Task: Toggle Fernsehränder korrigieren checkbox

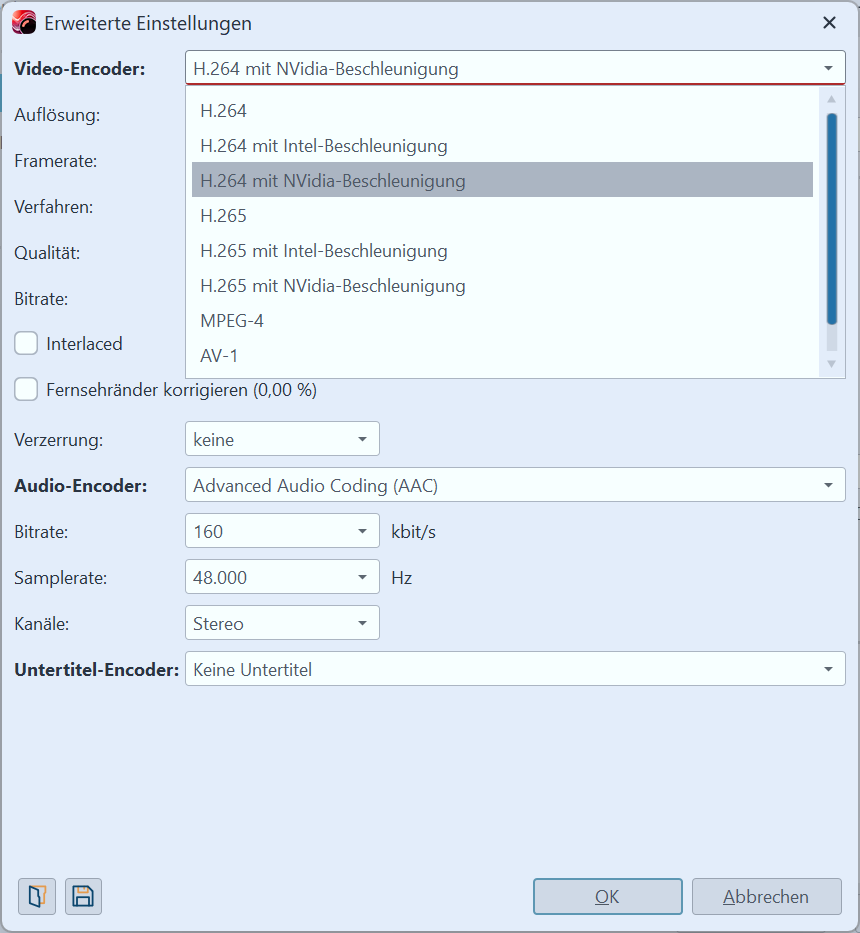Action: (x=27, y=390)
